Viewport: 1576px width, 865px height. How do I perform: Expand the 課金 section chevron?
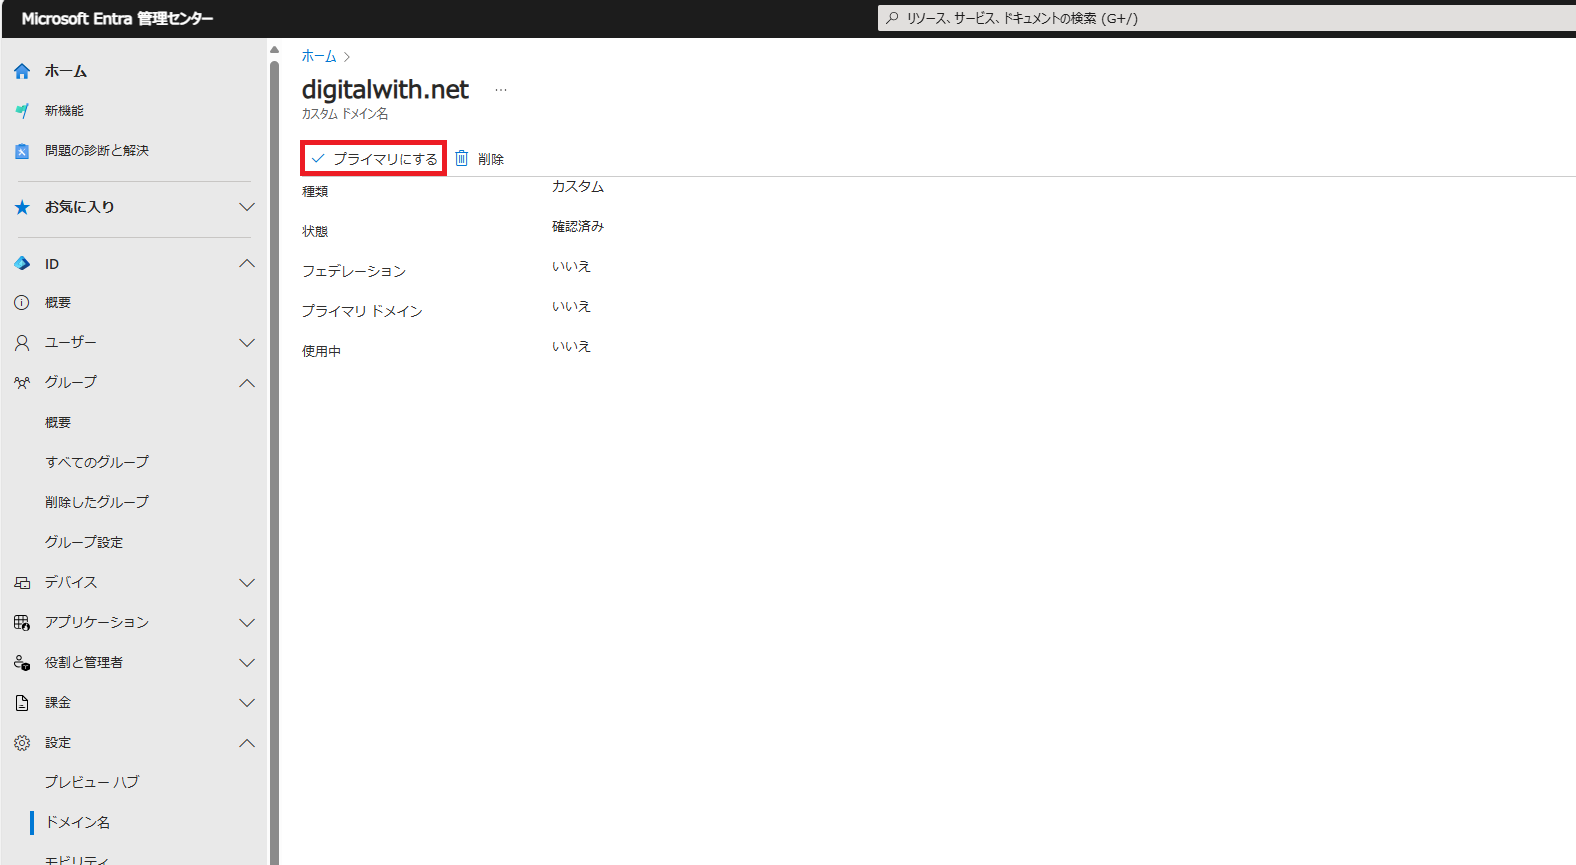tap(247, 703)
